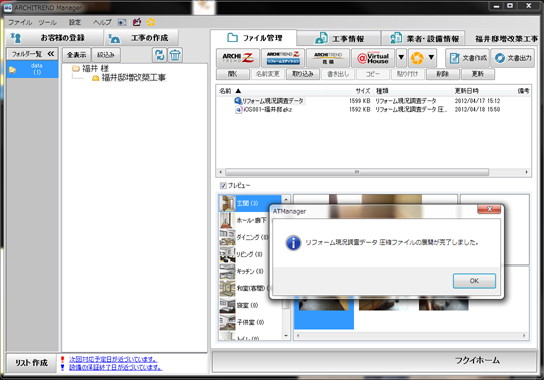
Task: Click the コピー copy button
Action: pos(373,74)
